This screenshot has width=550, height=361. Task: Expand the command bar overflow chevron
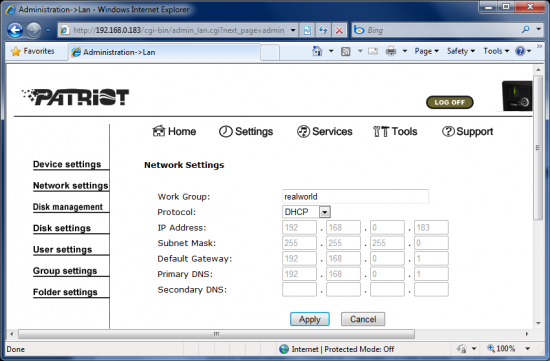539,46
